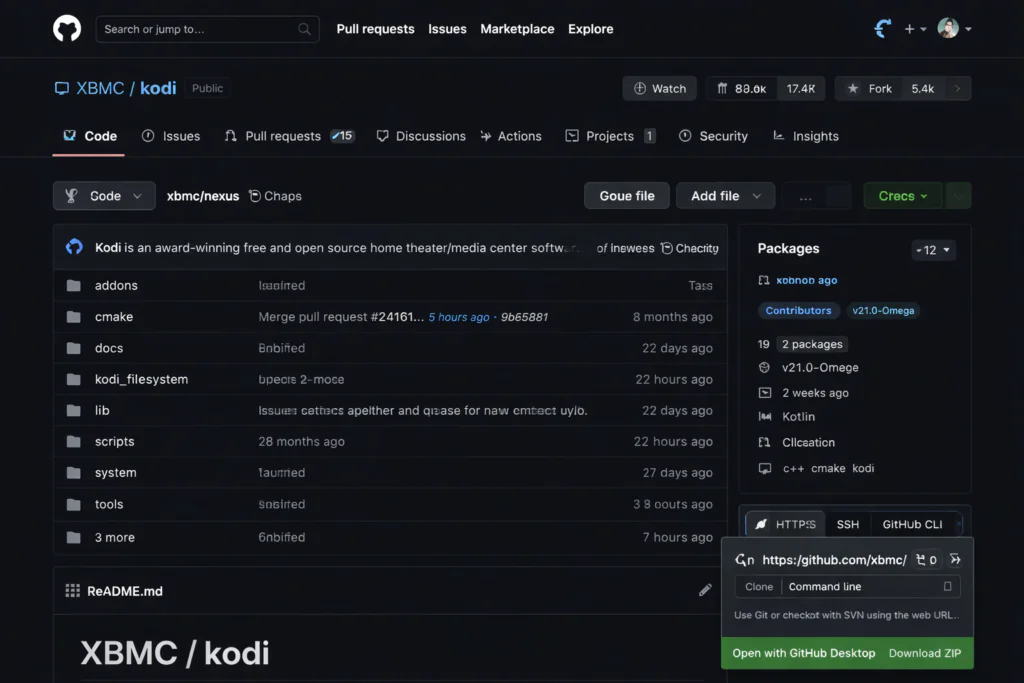Switch to the Code tab
Image resolution: width=1024 pixels, height=683 pixels.
[x=89, y=136]
